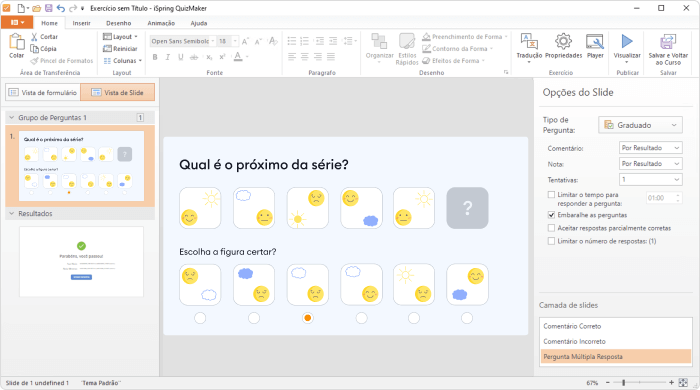
Task: Open the Inserir ribbon tab
Action: (x=81, y=23)
